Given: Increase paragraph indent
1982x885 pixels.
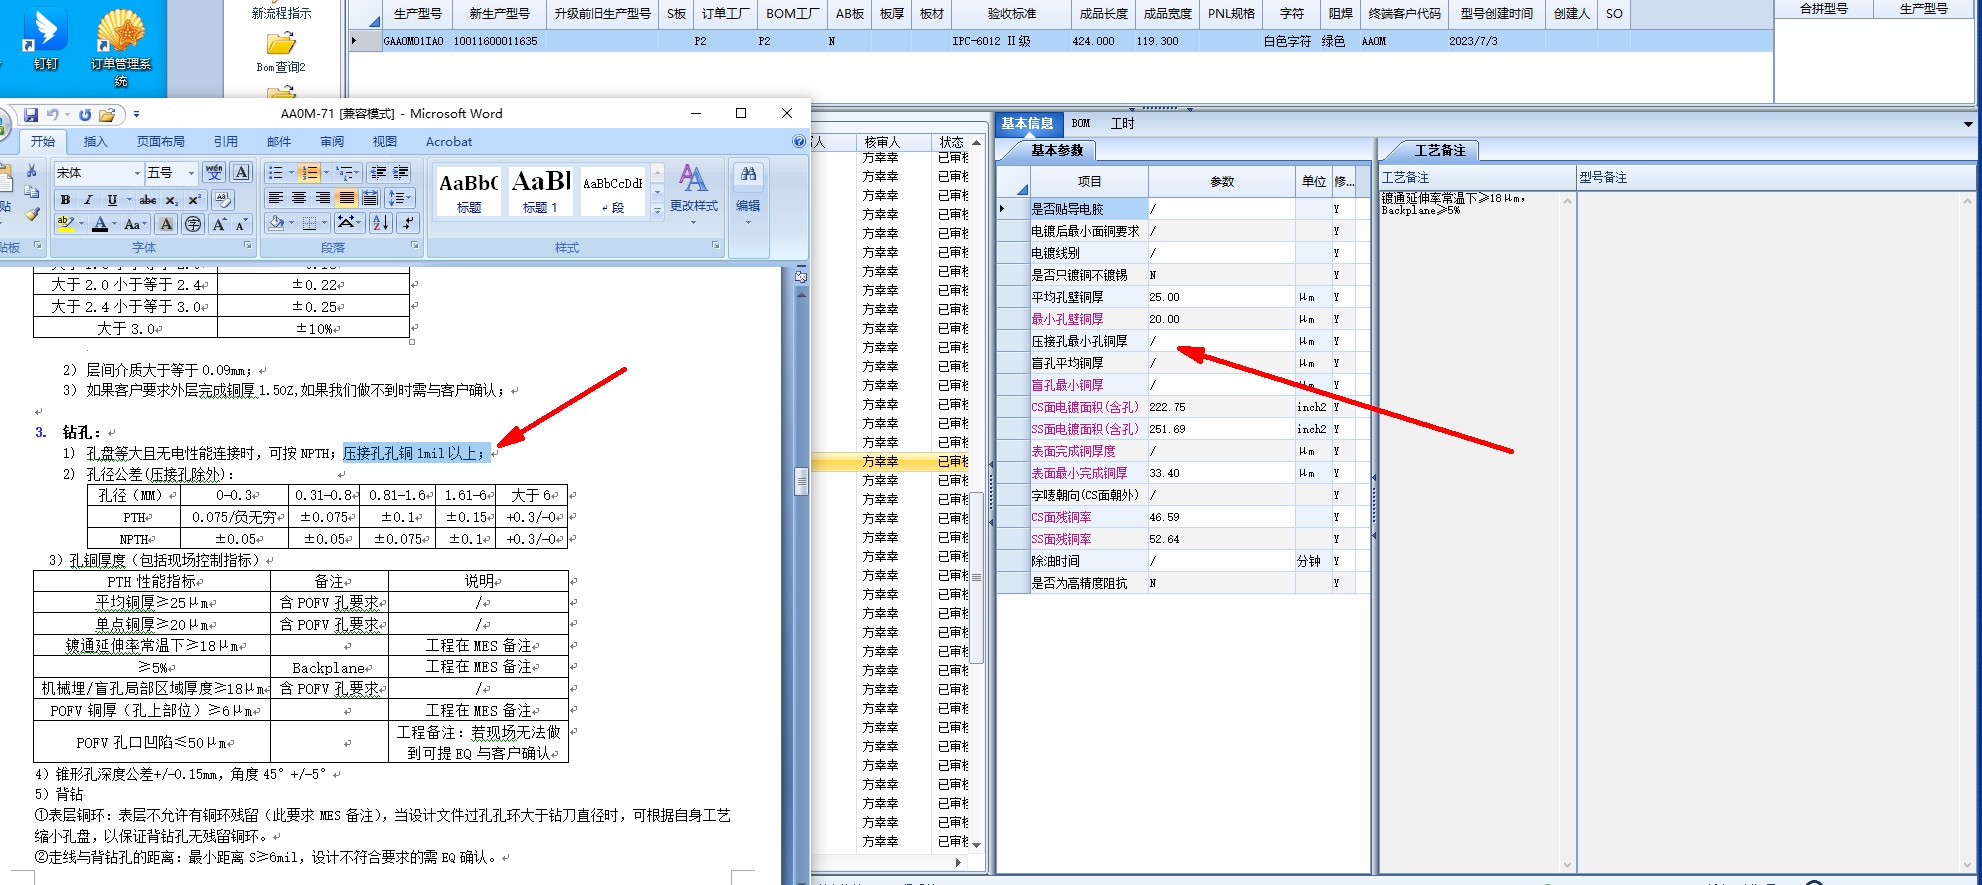Looking at the screenshot, I should pyautogui.click(x=400, y=172).
